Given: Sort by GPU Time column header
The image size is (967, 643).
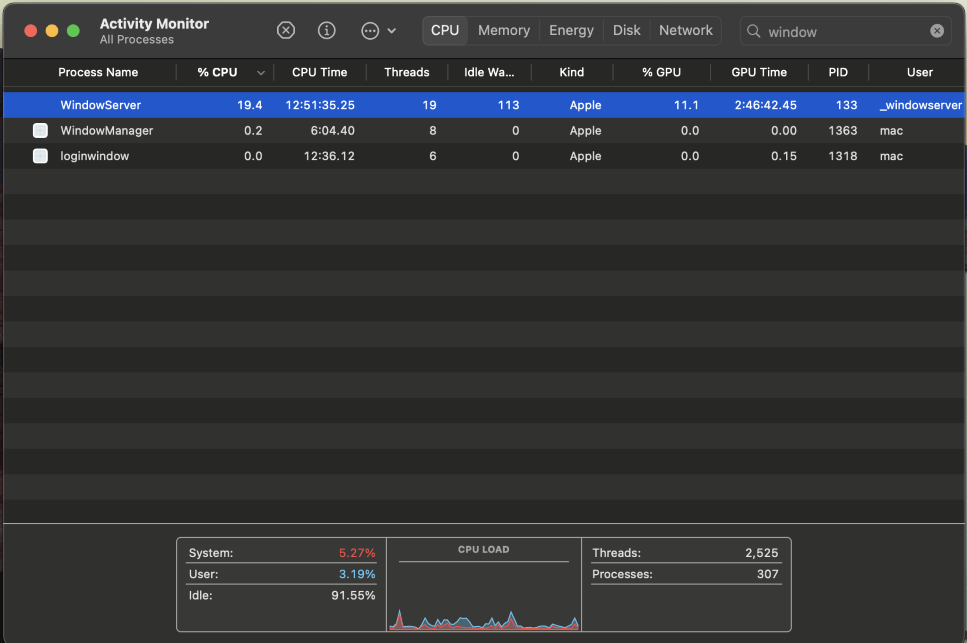Looking at the screenshot, I should [x=759, y=72].
